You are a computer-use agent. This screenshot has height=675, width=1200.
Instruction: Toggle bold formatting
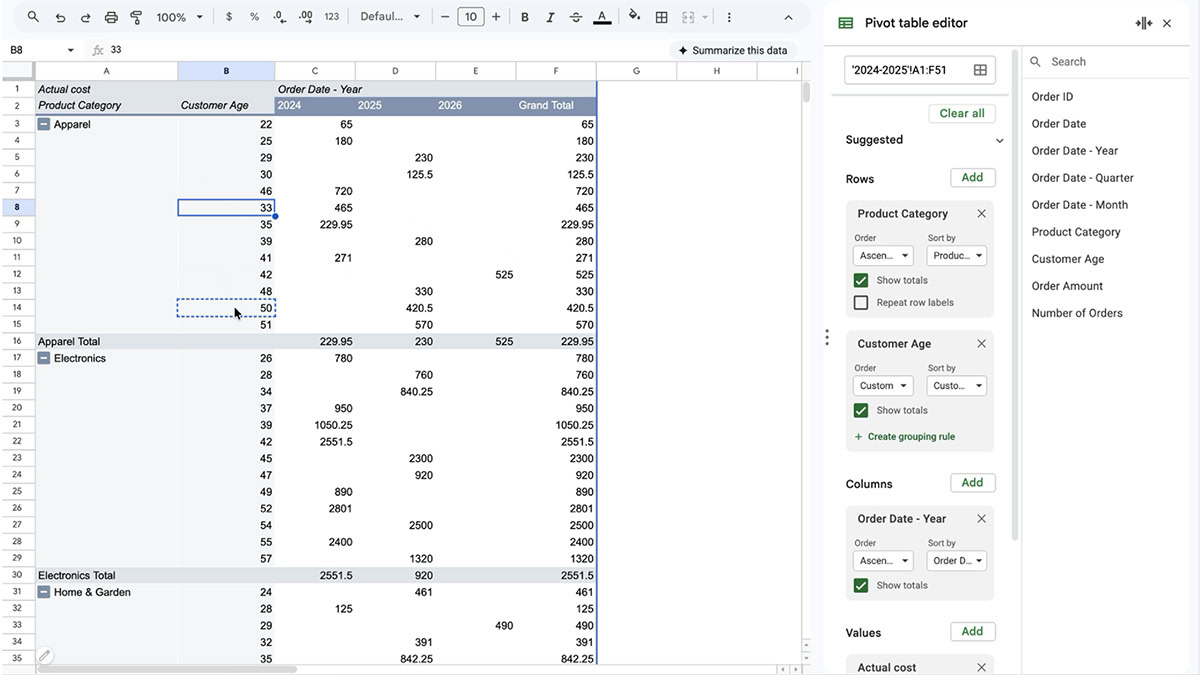click(525, 17)
